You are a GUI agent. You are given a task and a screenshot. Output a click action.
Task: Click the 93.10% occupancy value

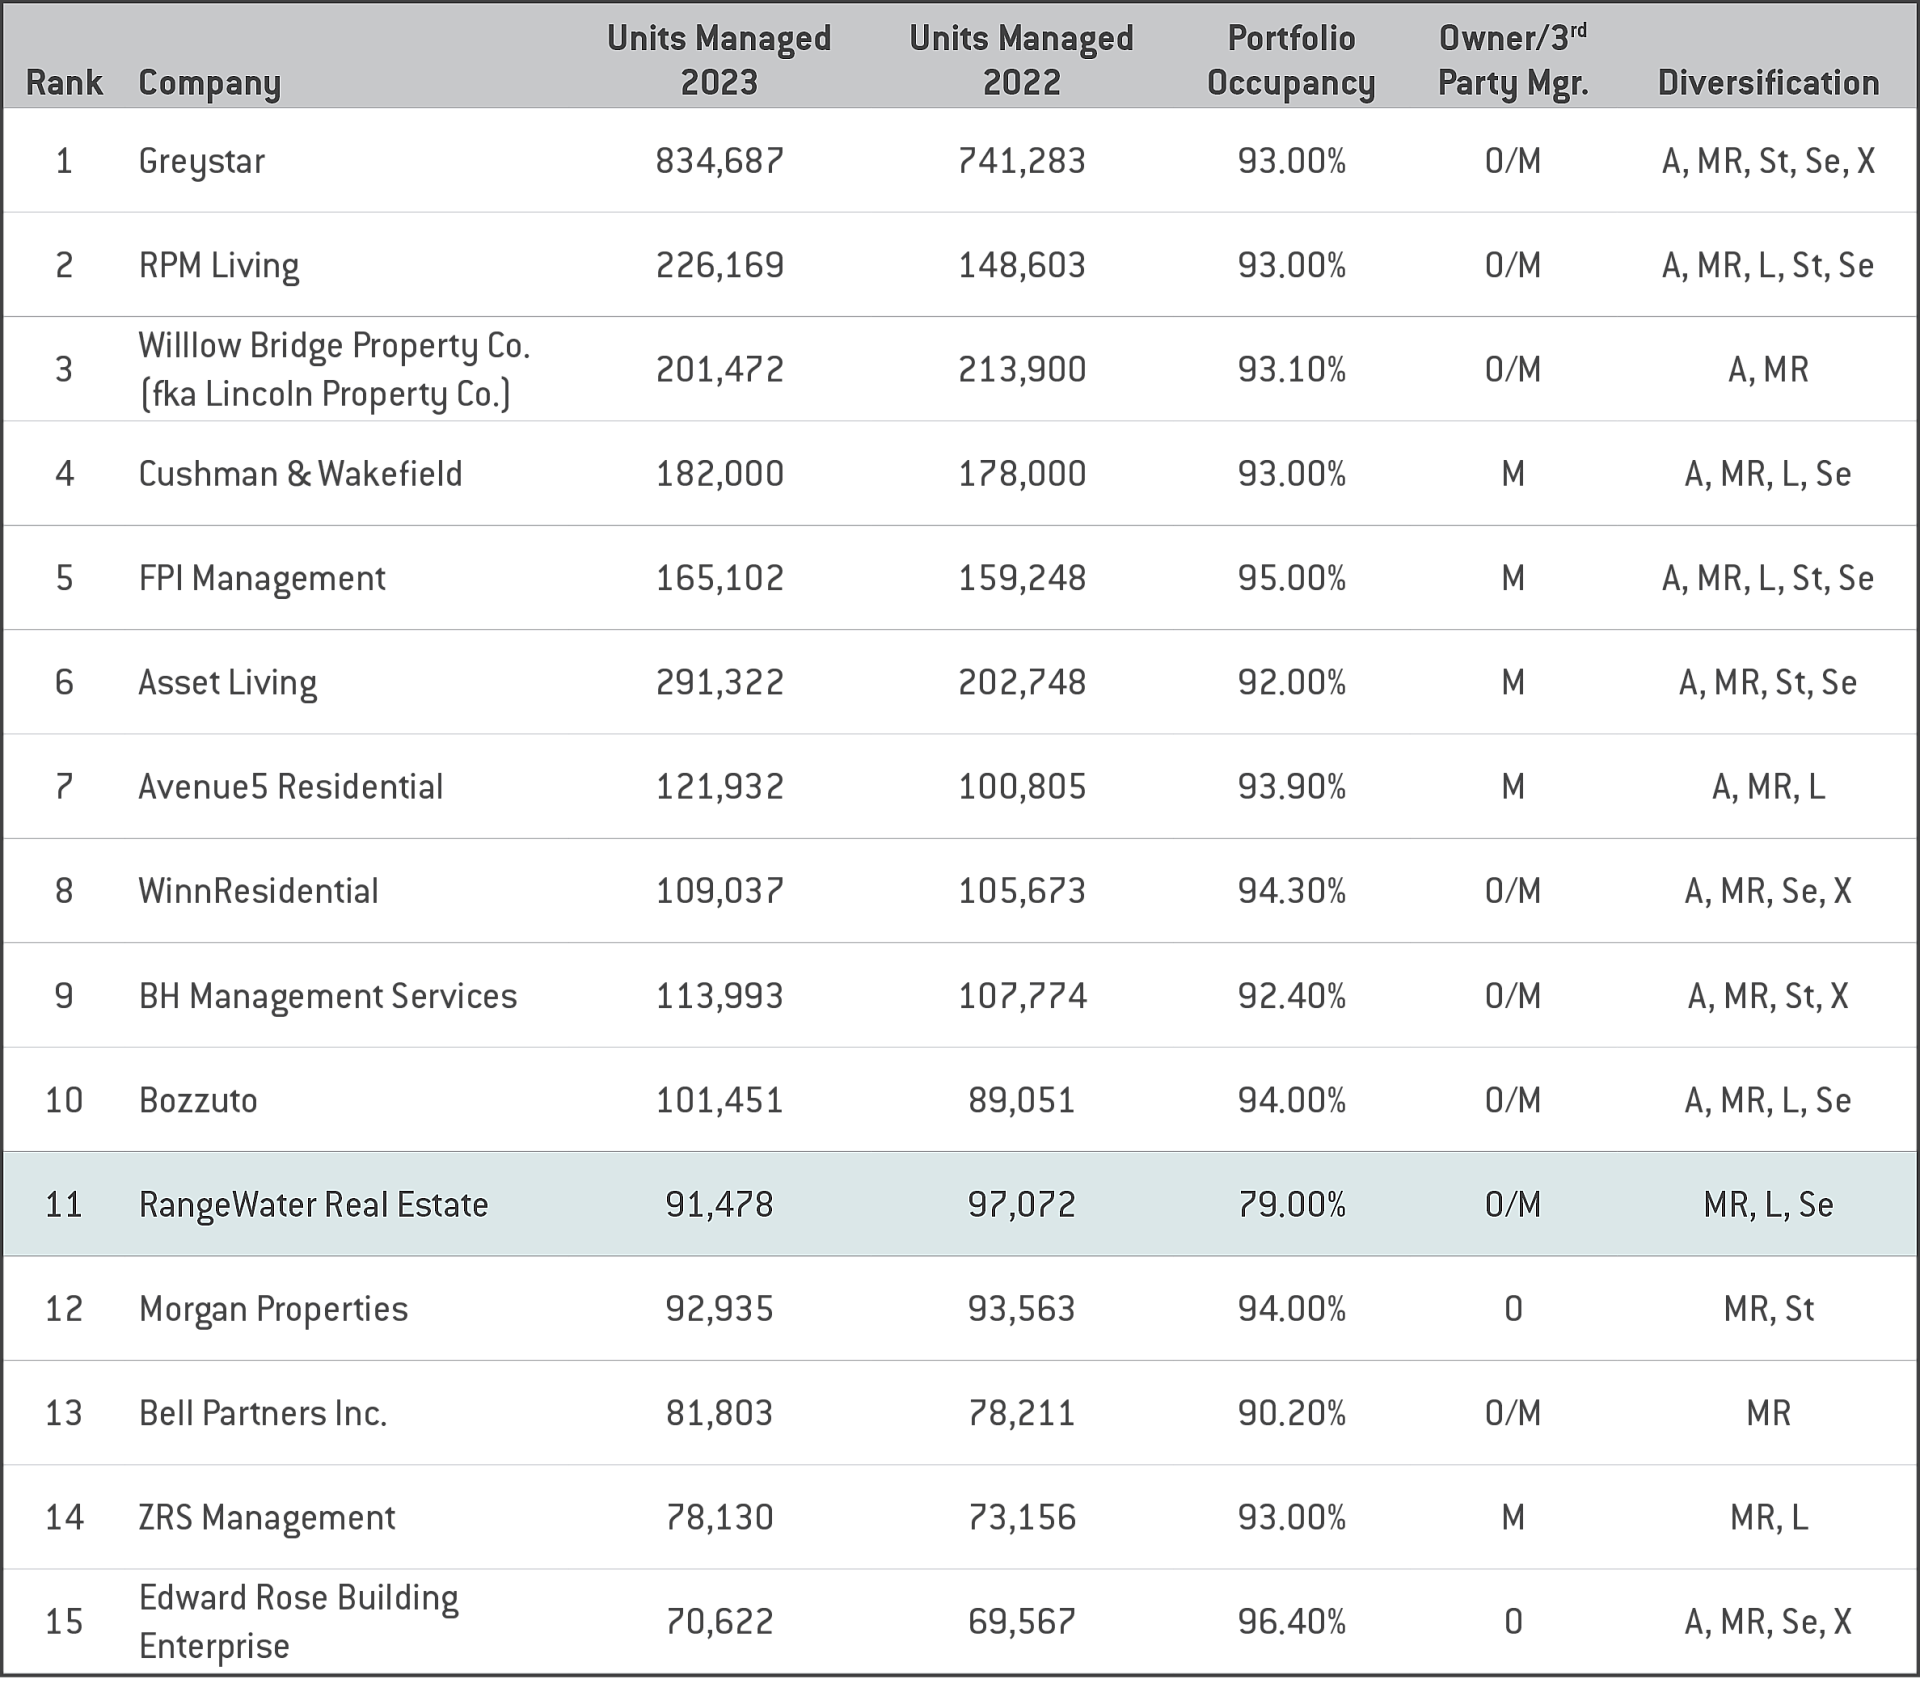click(1291, 370)
